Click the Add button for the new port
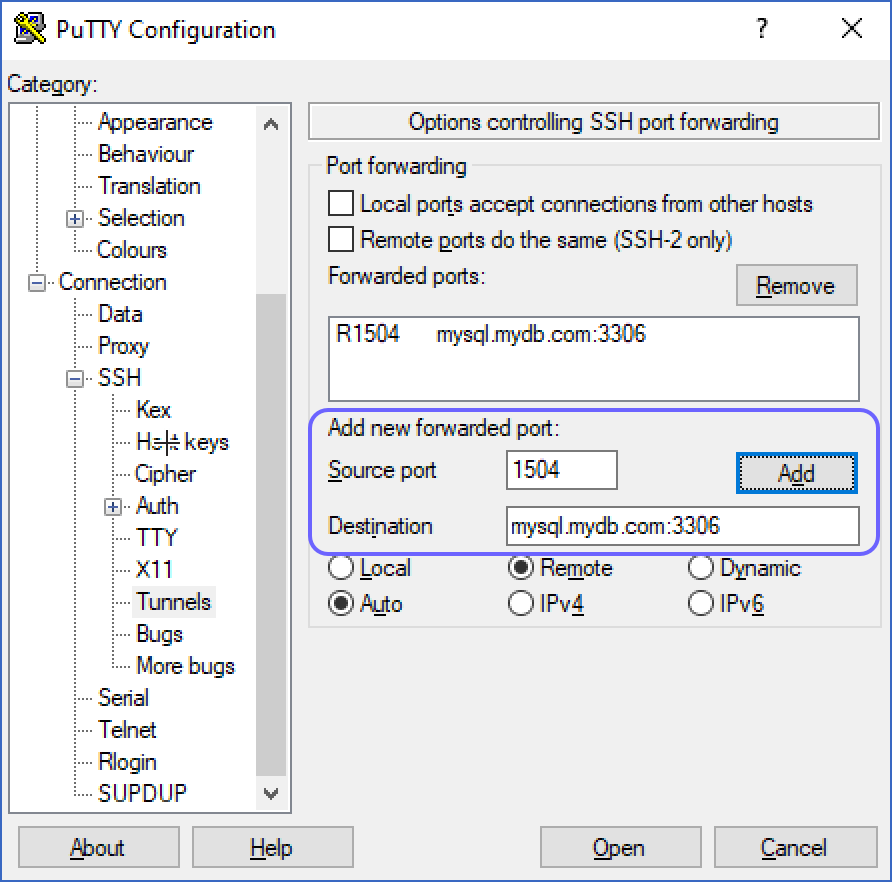This screenshot has width=892, height=882. tap(796, 474)
